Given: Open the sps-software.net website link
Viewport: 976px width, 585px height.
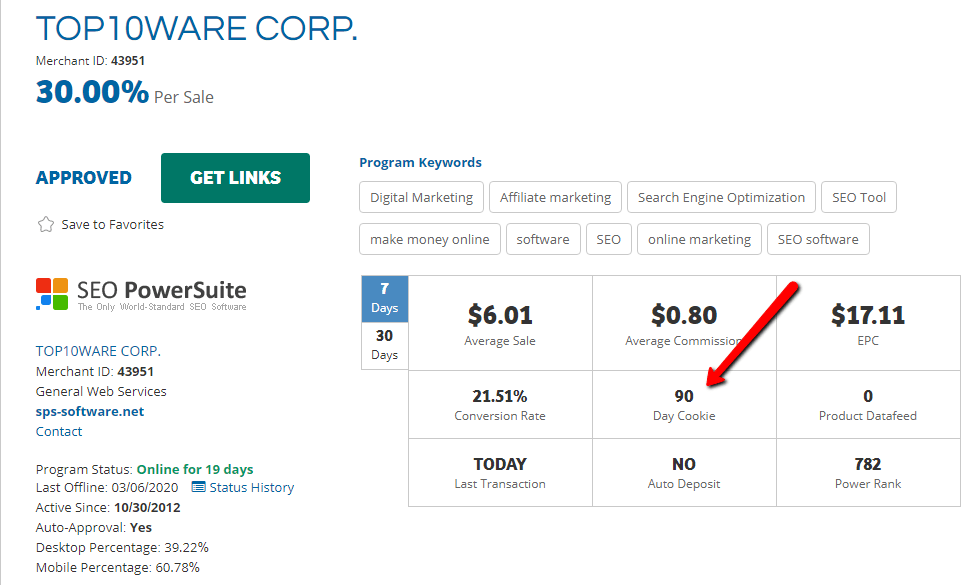Looking at the screenshot, I should click(90, 411).
